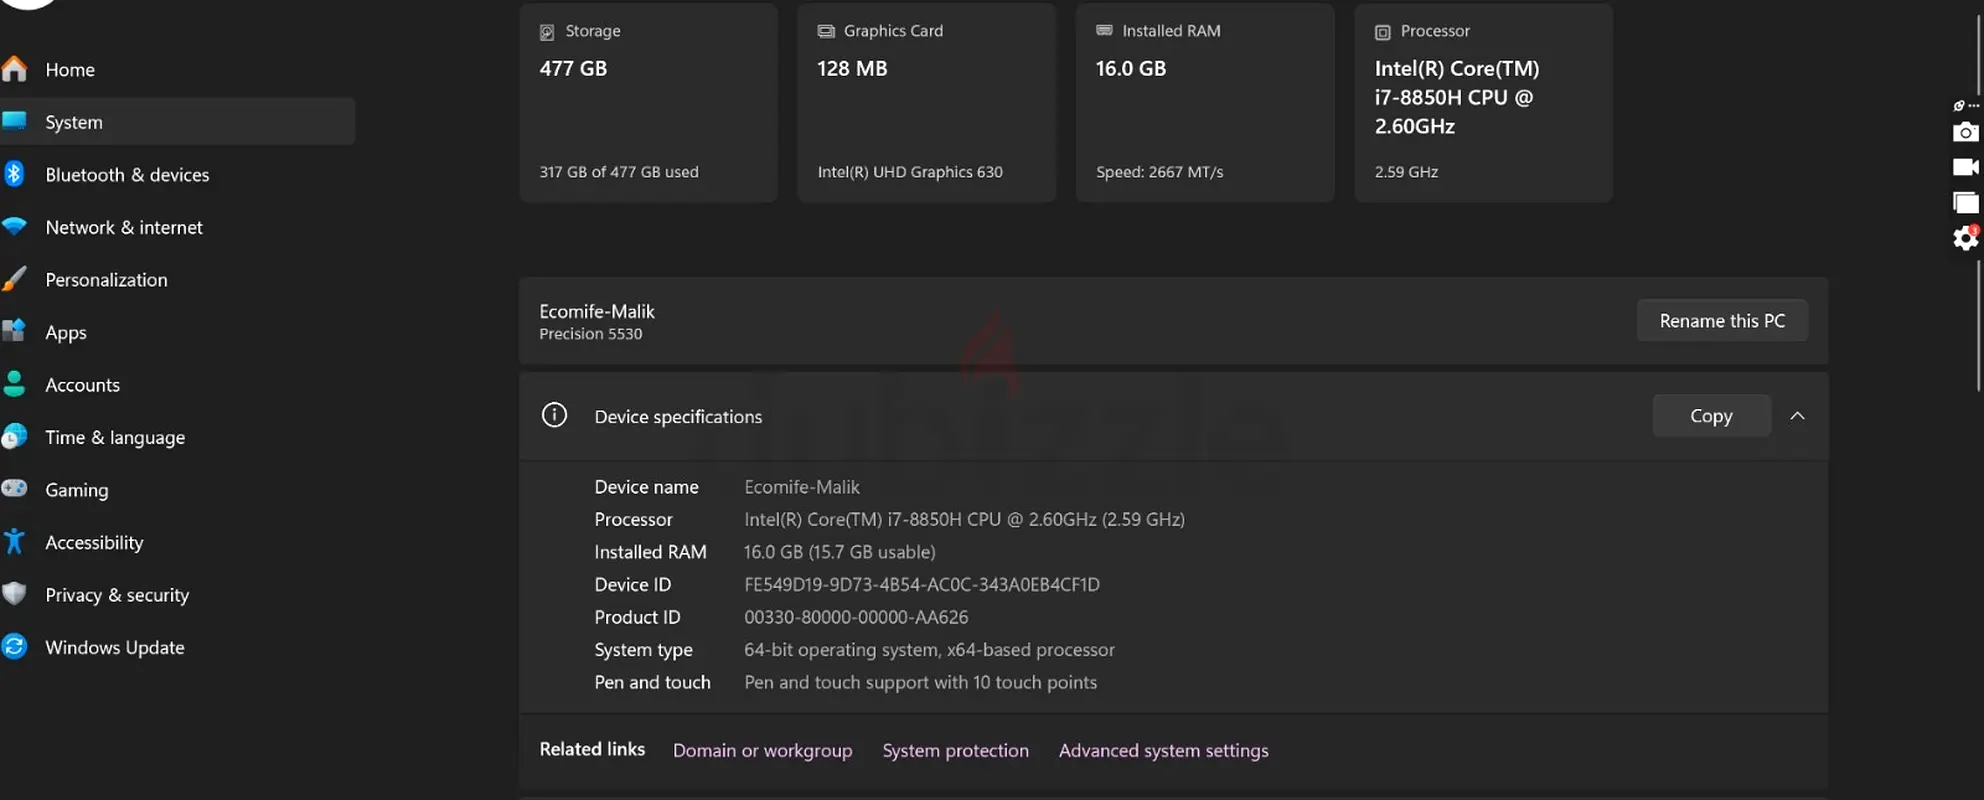Viewport: 1984px width, 800px height.
Task: Click the Installed RAM card icon
Action: (x=1104, y=31)
